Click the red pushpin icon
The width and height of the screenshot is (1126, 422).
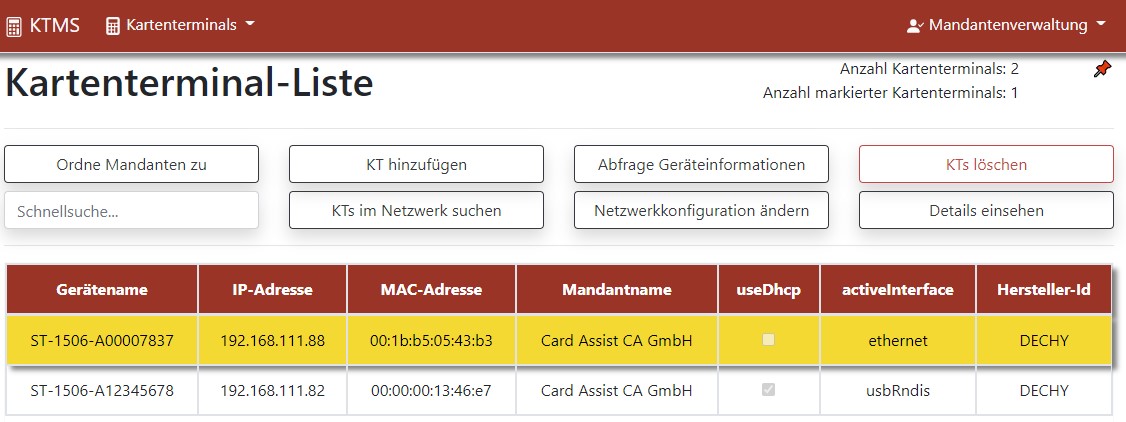coord(1102,70)
